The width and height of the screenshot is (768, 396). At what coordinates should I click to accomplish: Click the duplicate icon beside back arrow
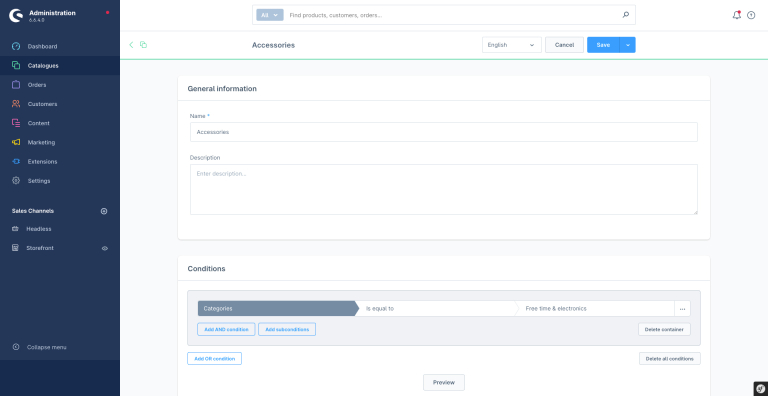(x=144, y=45)
